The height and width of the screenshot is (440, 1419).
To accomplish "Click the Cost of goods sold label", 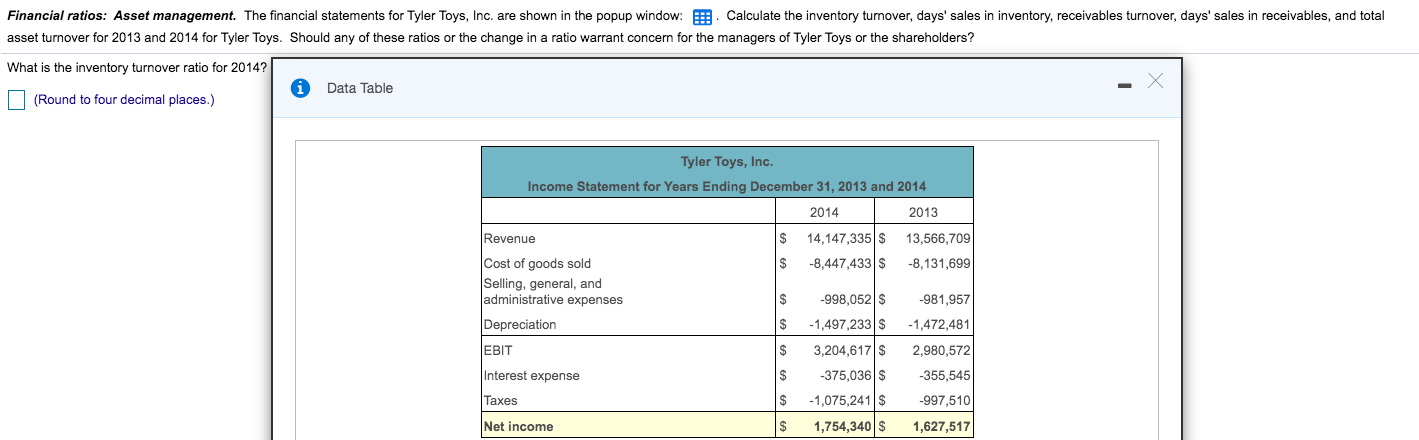I will point(537,264).
